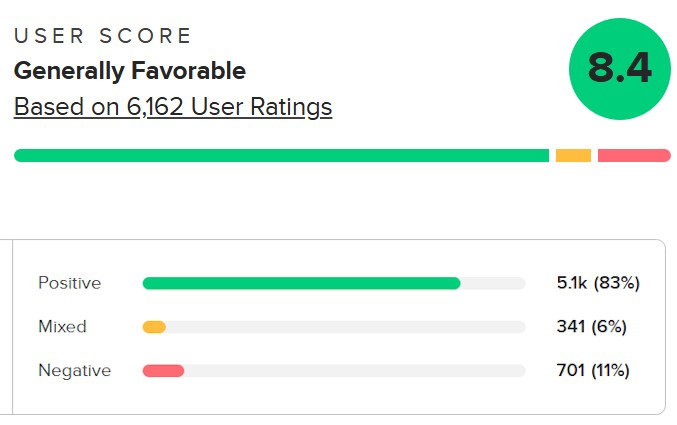The width and height of the screenshot is (677, 425).
Task: Open the 'Based on 6,162 User Ratings' link
Action: click(172, 106)
